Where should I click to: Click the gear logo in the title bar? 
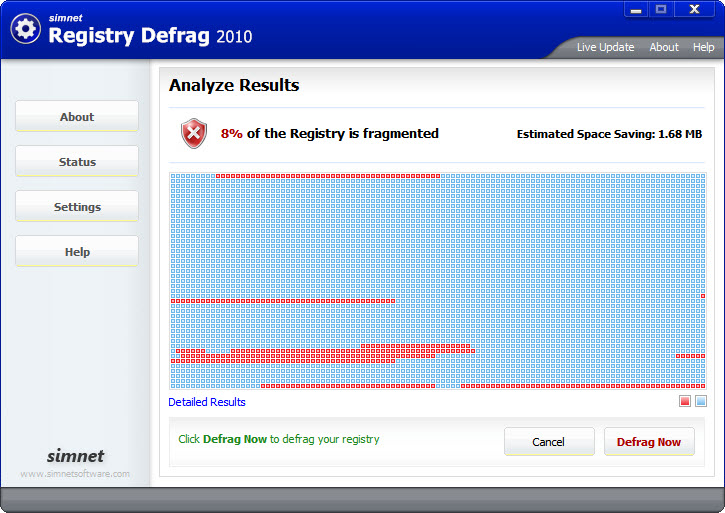pyautogui.click(x=25, y=28)
